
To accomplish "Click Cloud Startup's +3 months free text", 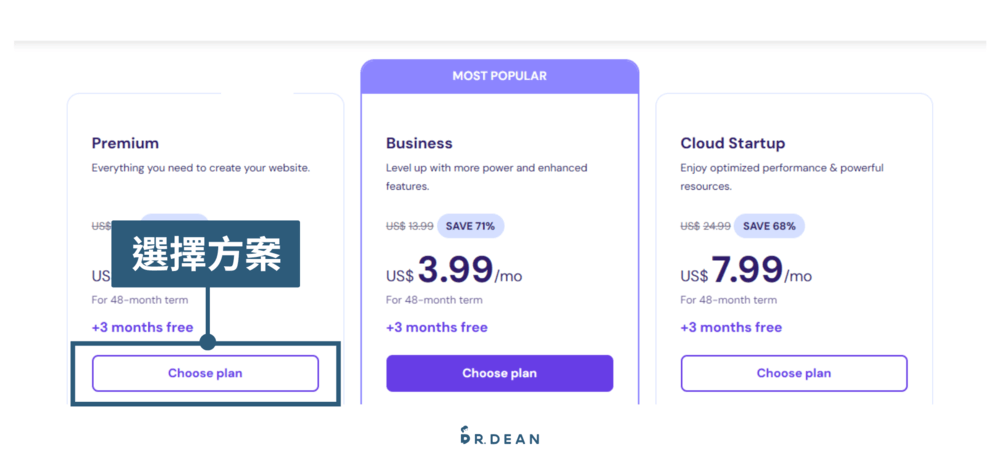I will point(731,327).
